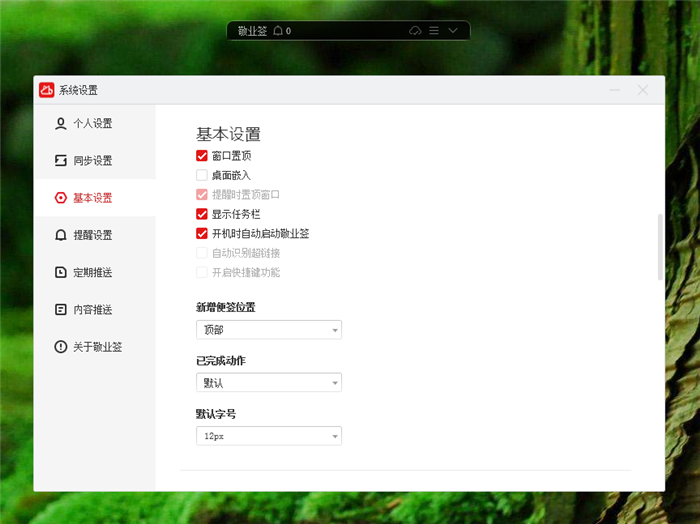The height and width of the screenshot is (524, 700).
Task: Click the 基本设置 heading text
Action: (228, 134)
